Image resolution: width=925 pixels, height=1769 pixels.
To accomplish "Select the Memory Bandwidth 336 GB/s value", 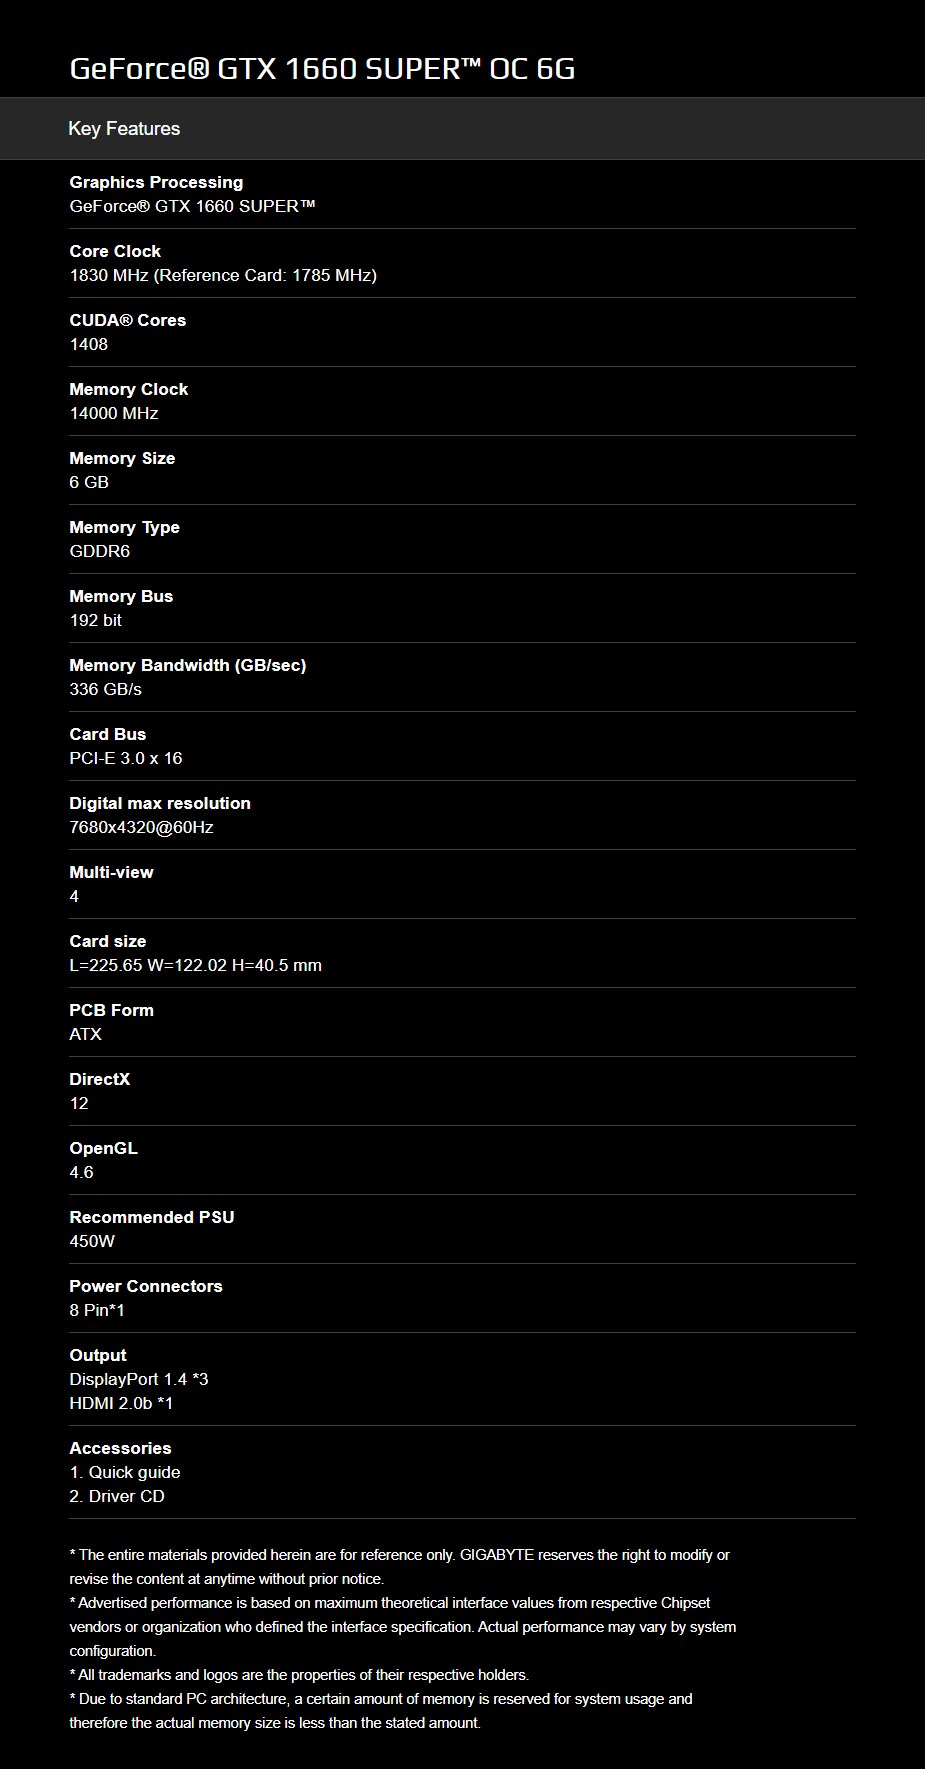I will point(106,689).
